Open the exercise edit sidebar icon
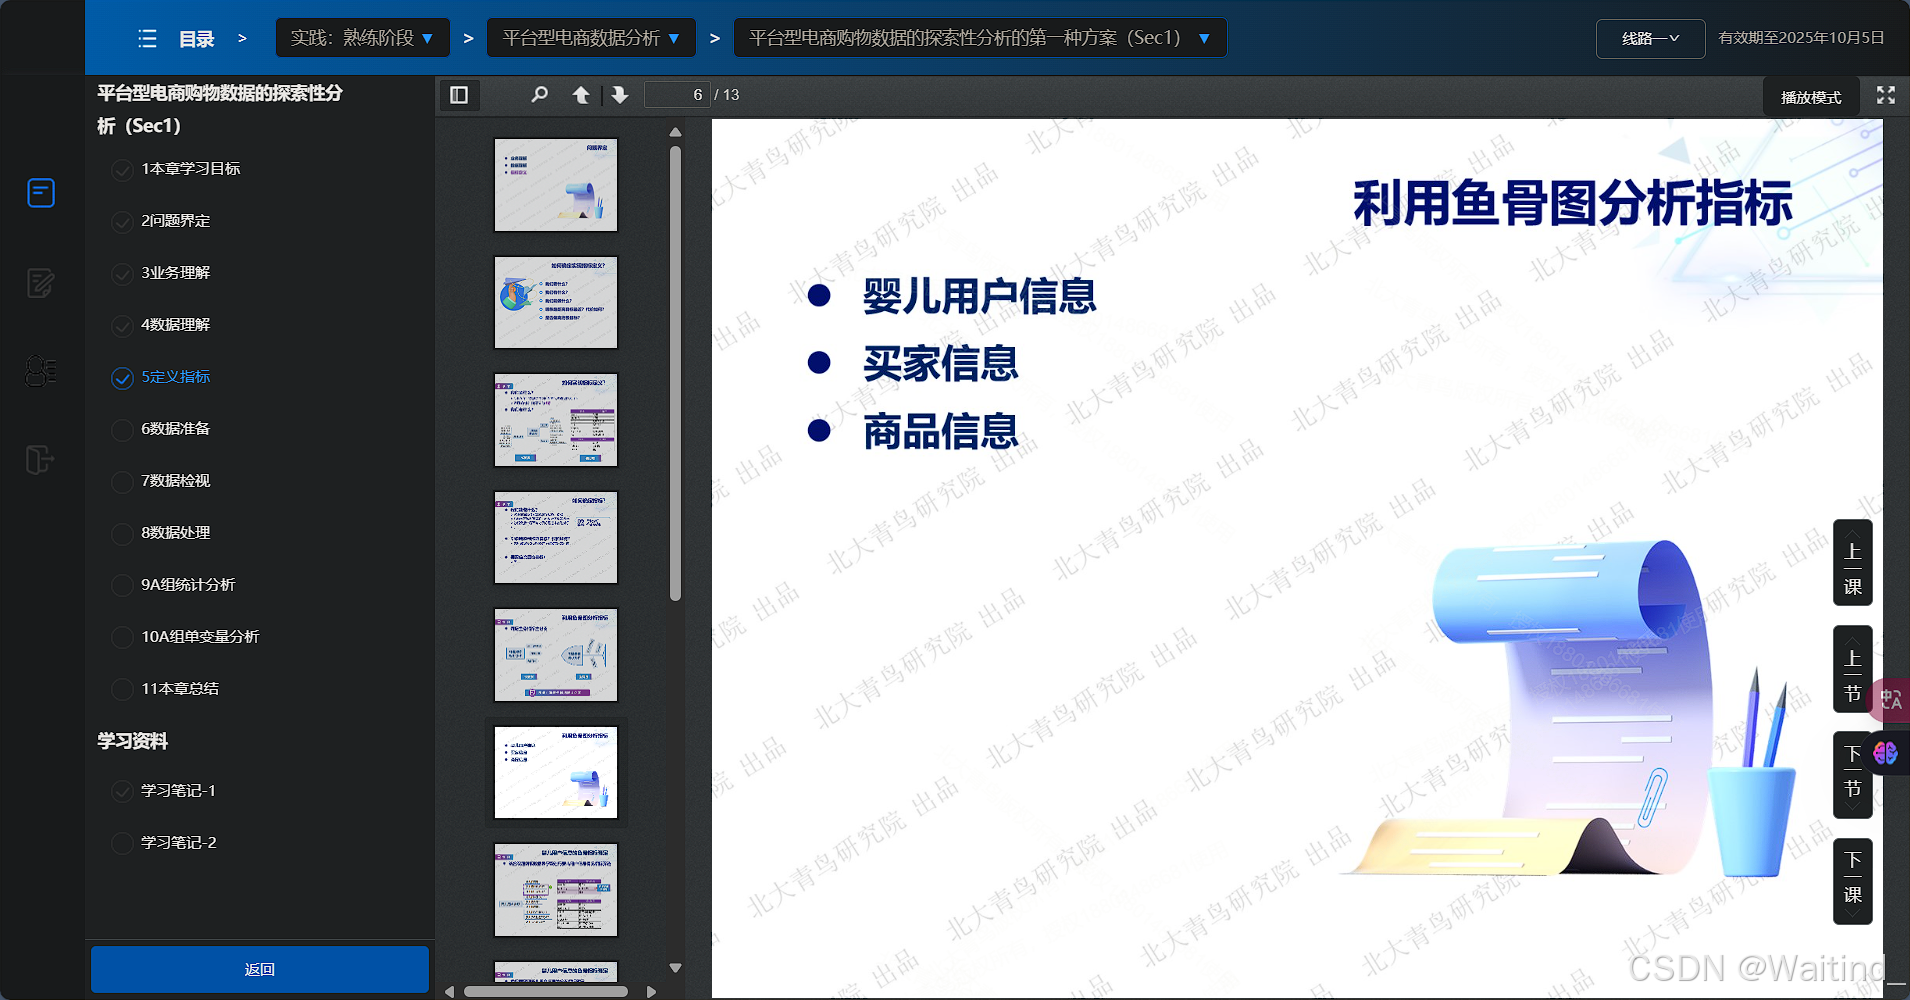 pyautogui.click(x=41, y=284)
